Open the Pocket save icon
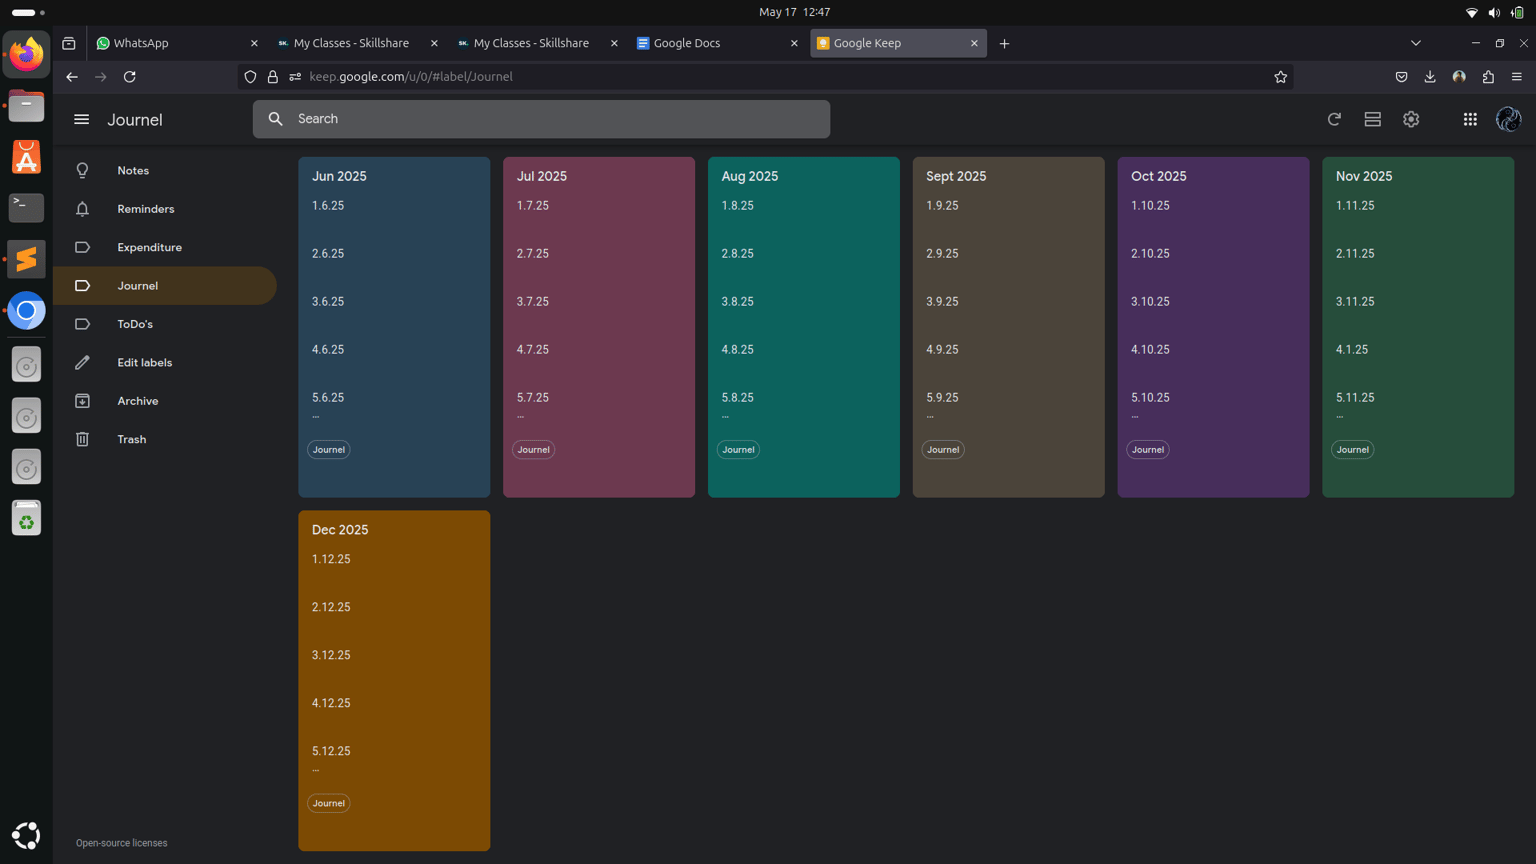Image resolution: width=1536 pixels, height=864 pixels. click(1401, 77)
